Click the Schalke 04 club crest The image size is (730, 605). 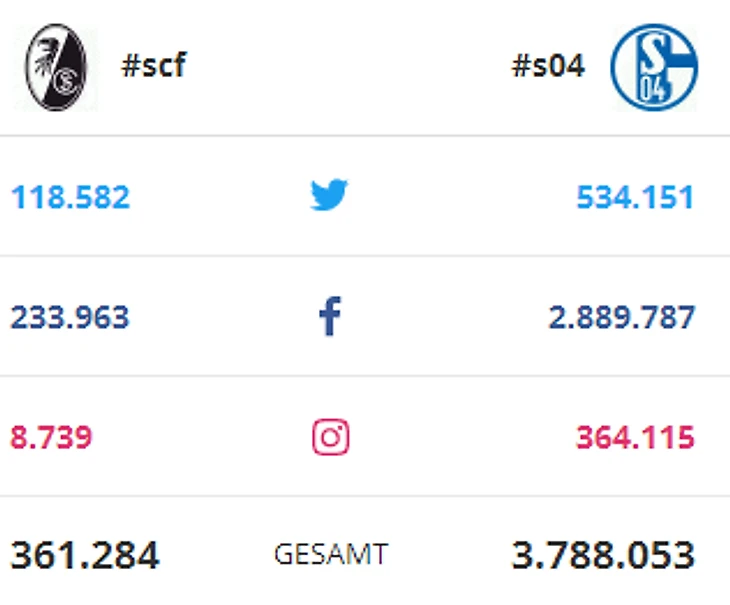(654, 67)
